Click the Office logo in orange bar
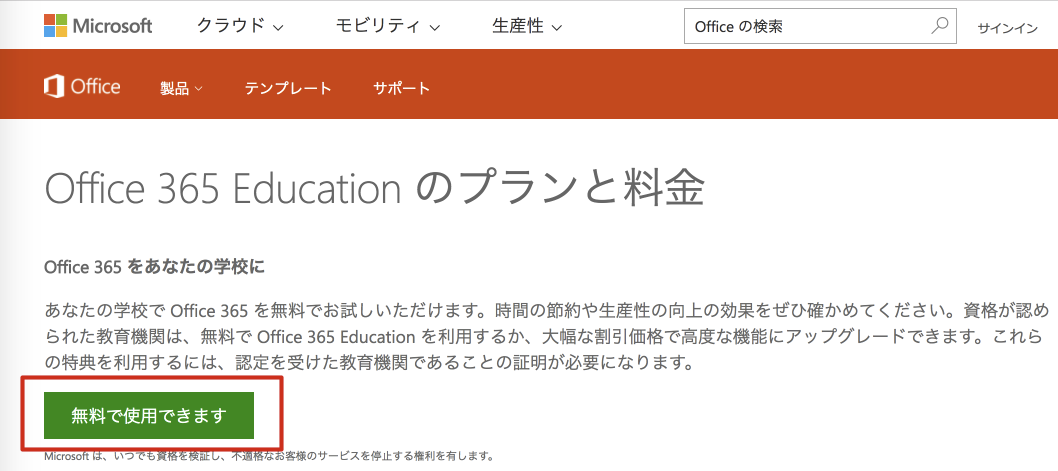1058x471 pixels. coord(82,87)
